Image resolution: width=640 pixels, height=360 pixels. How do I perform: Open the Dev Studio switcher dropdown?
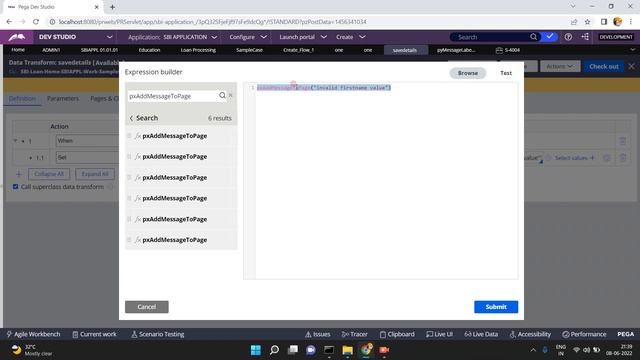pos(109,37)
